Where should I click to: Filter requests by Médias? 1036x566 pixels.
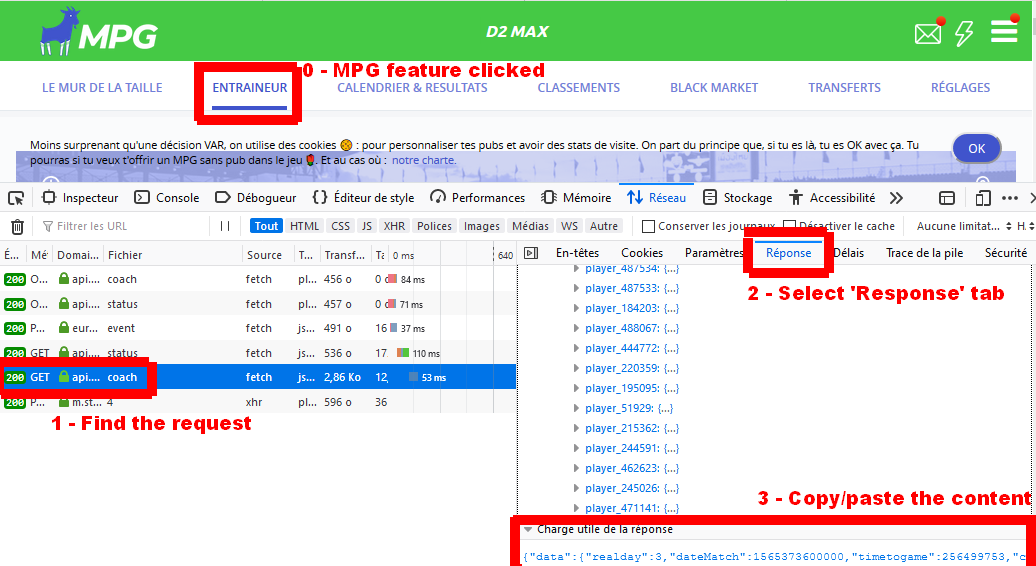click(531, 226)
